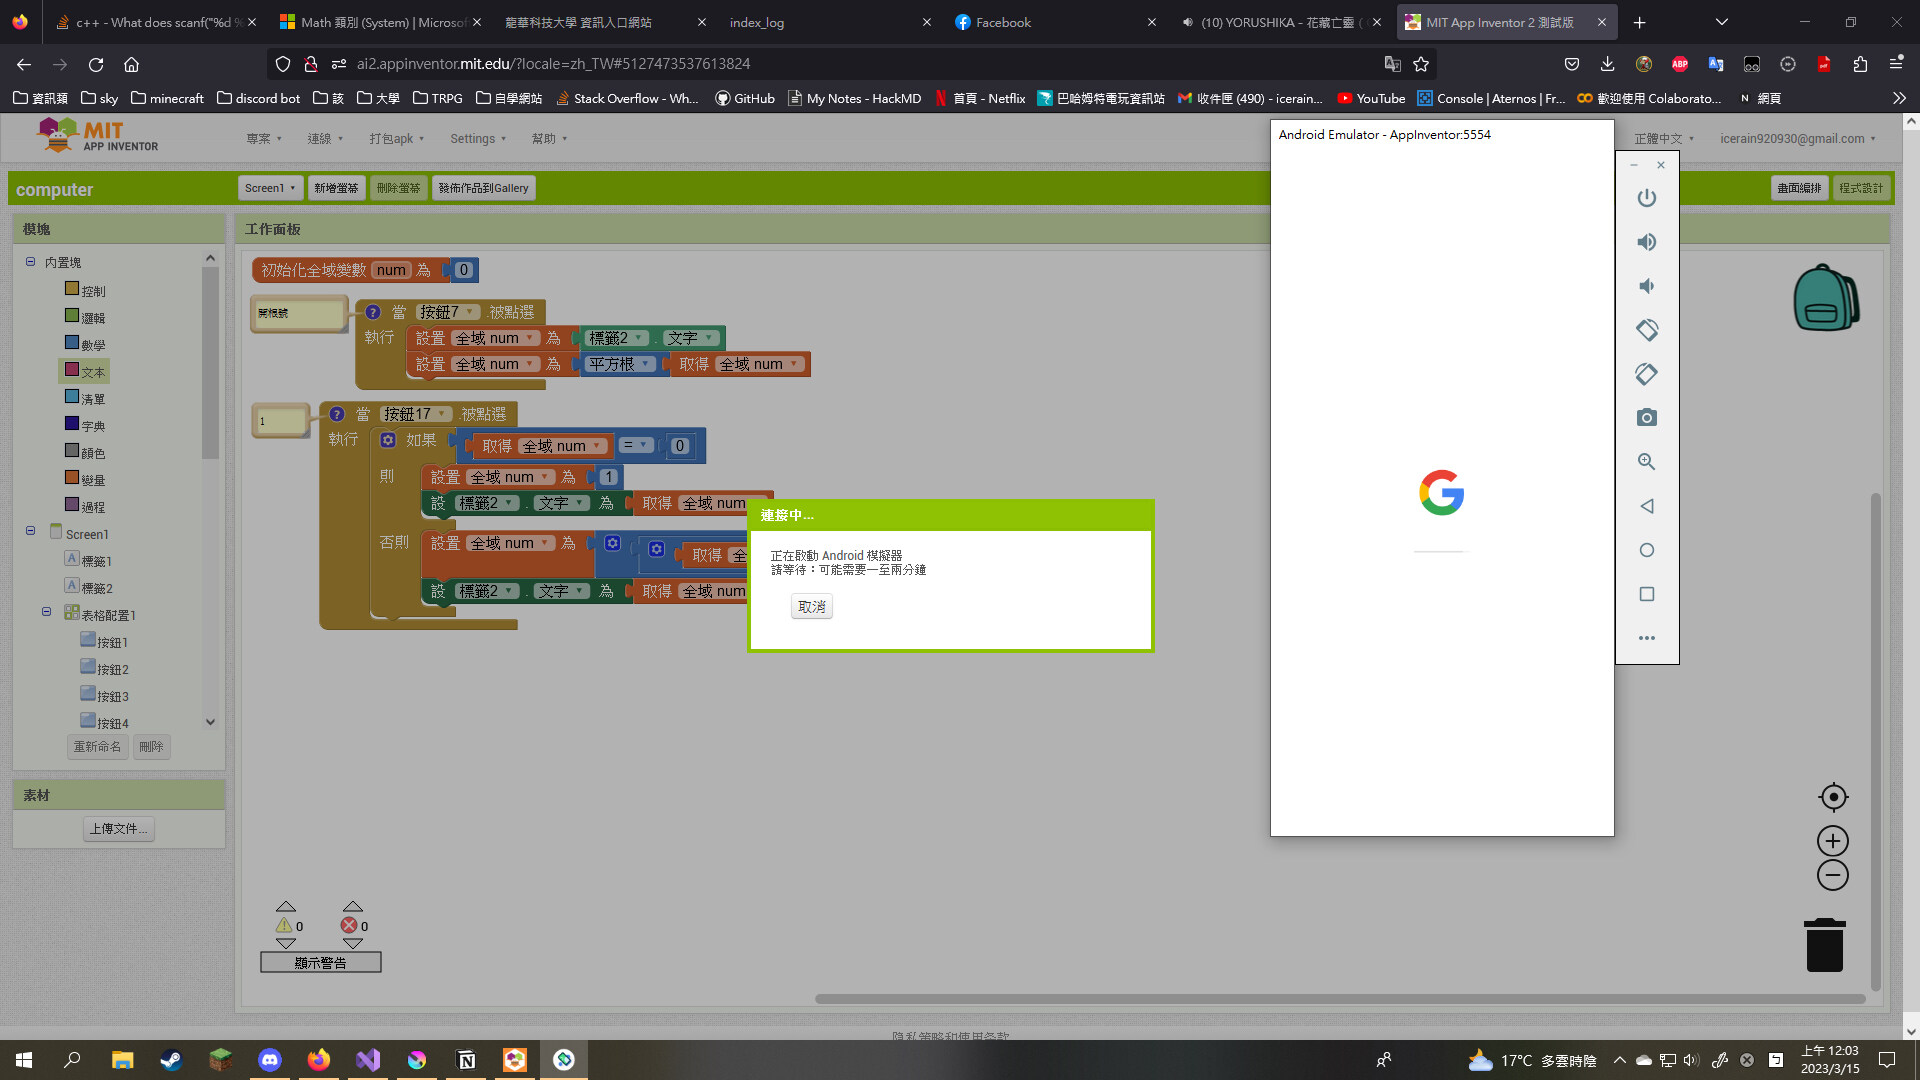Click the workspace trash can
The height and width of the screenshot is (1080, 1920).
click(x=1824, y=945)
